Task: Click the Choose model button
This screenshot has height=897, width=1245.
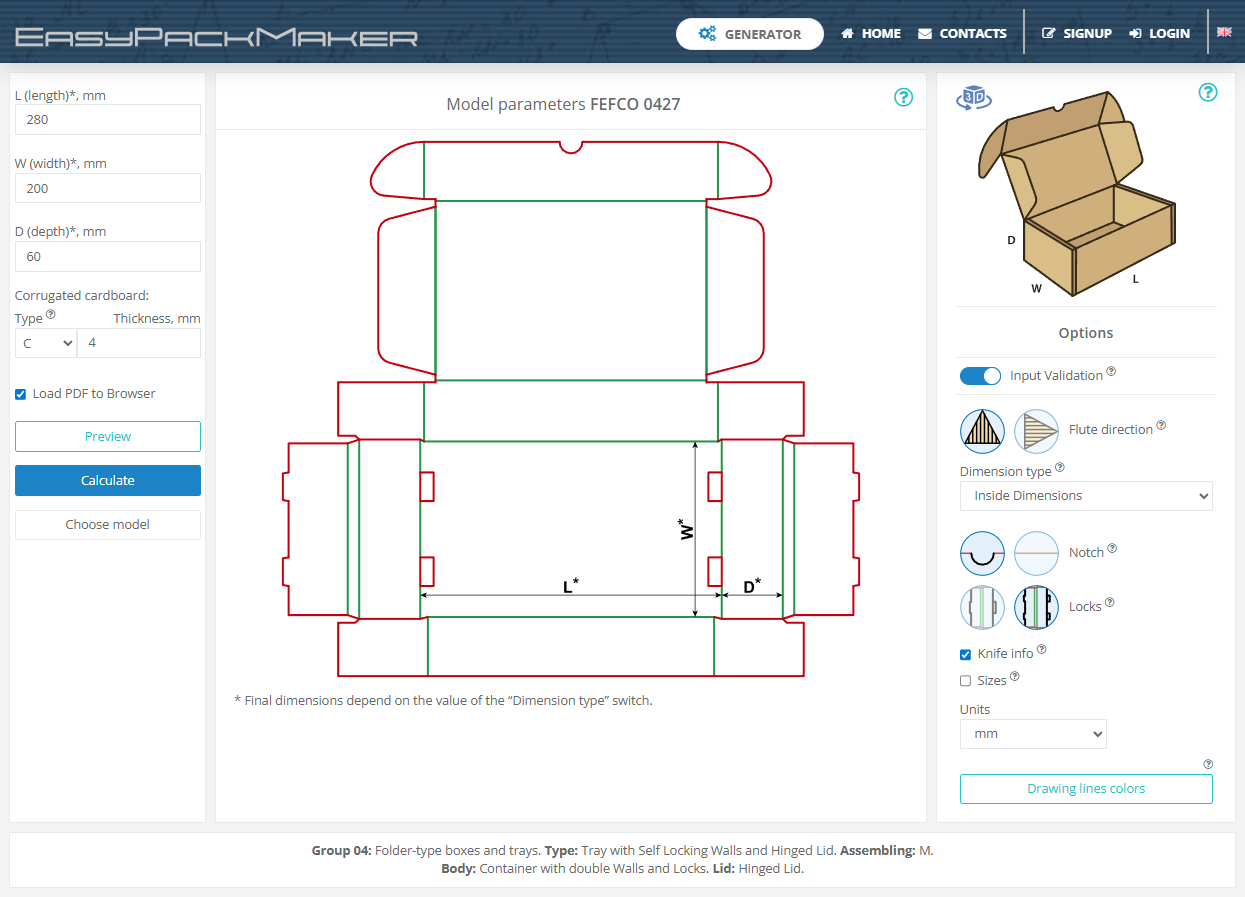Action: [x=108, y=525]
